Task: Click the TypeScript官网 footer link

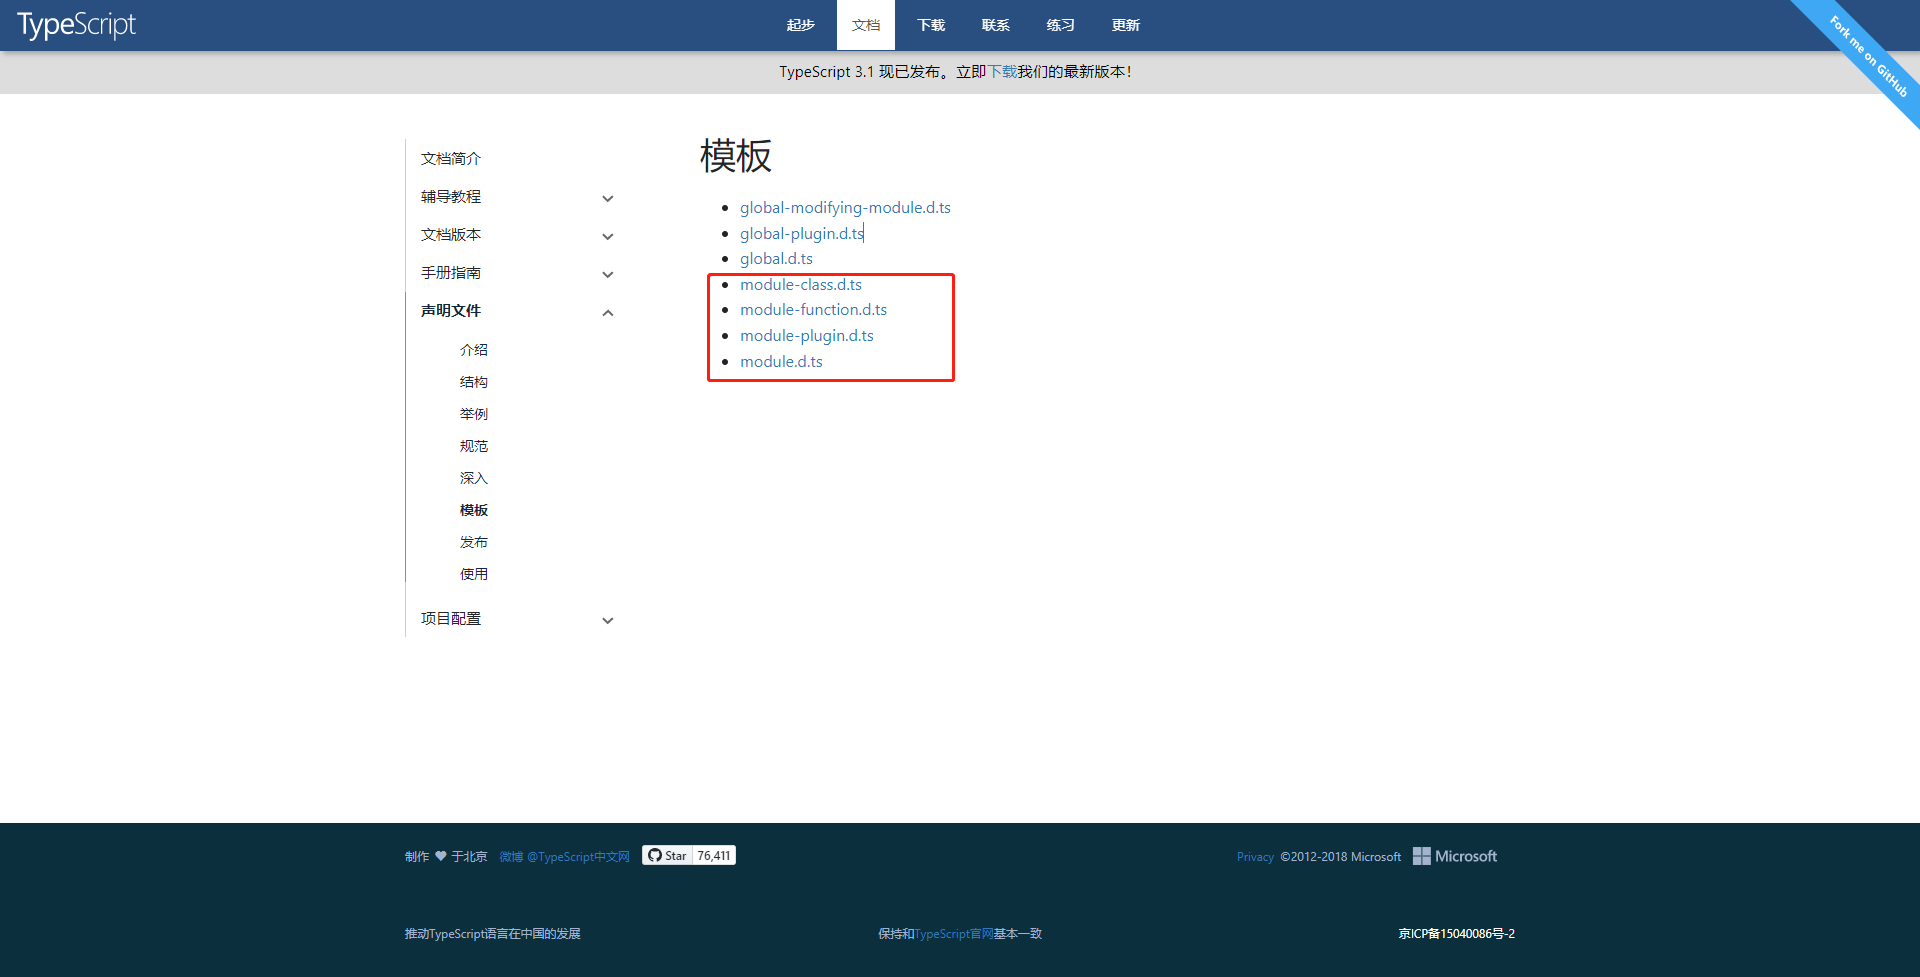Action: click(x=954, y=934)
